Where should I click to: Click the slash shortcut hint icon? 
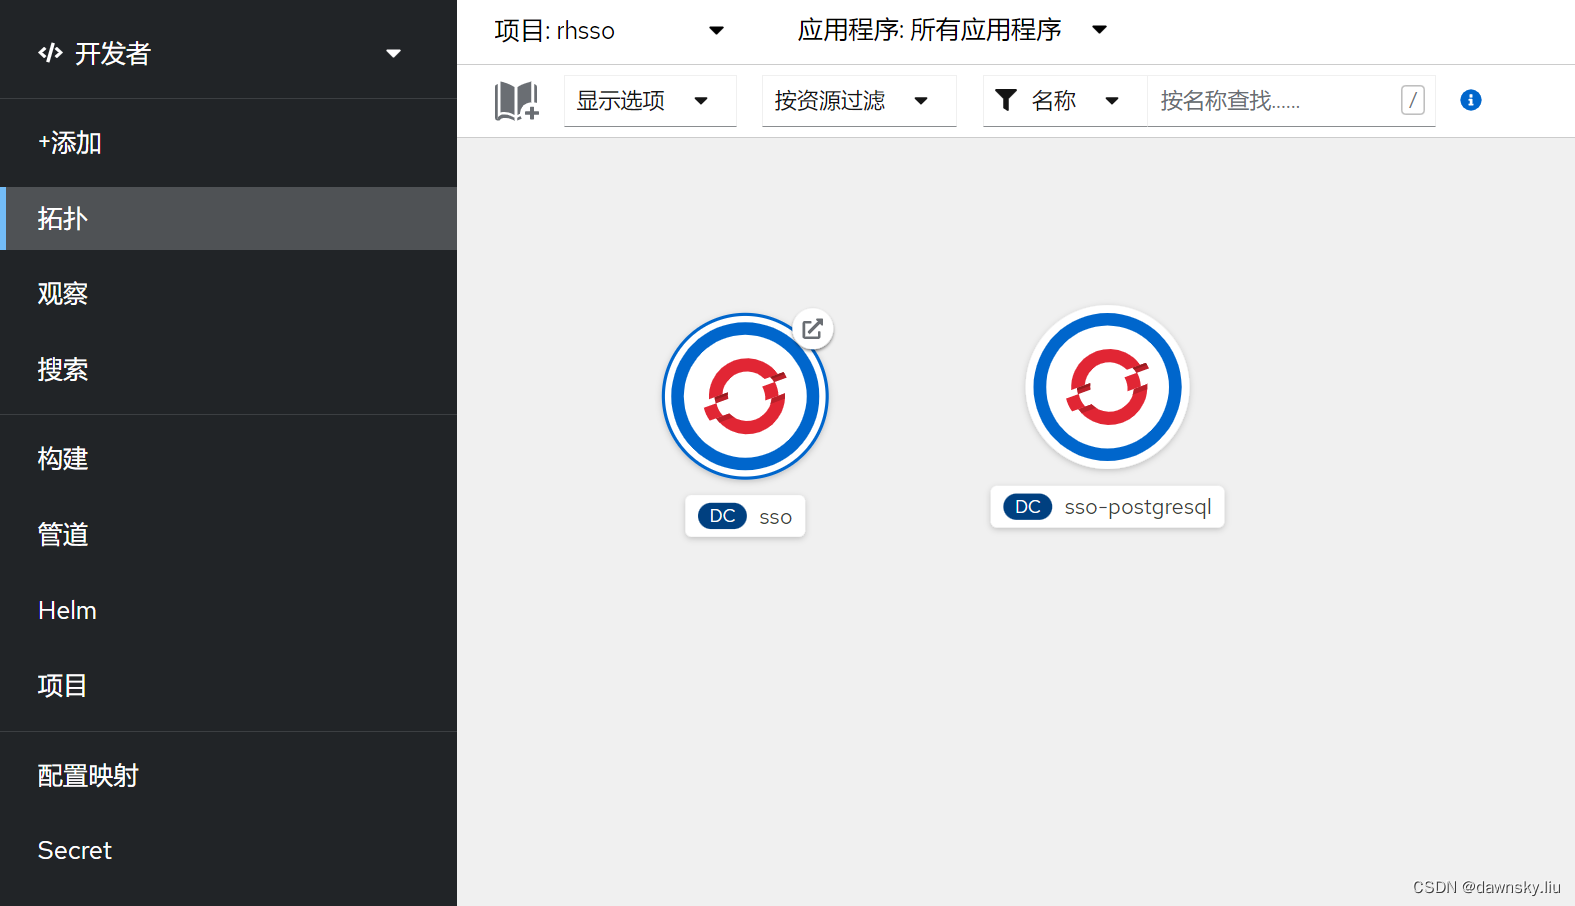click(1413, 100)
